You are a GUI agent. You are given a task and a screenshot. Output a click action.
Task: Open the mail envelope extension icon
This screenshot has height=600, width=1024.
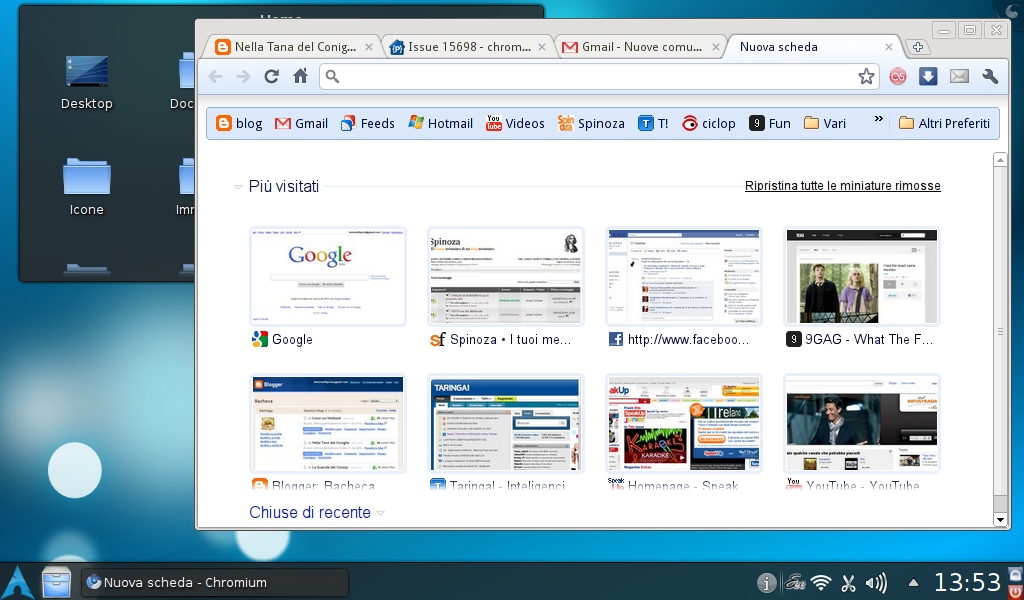(959, 76)
